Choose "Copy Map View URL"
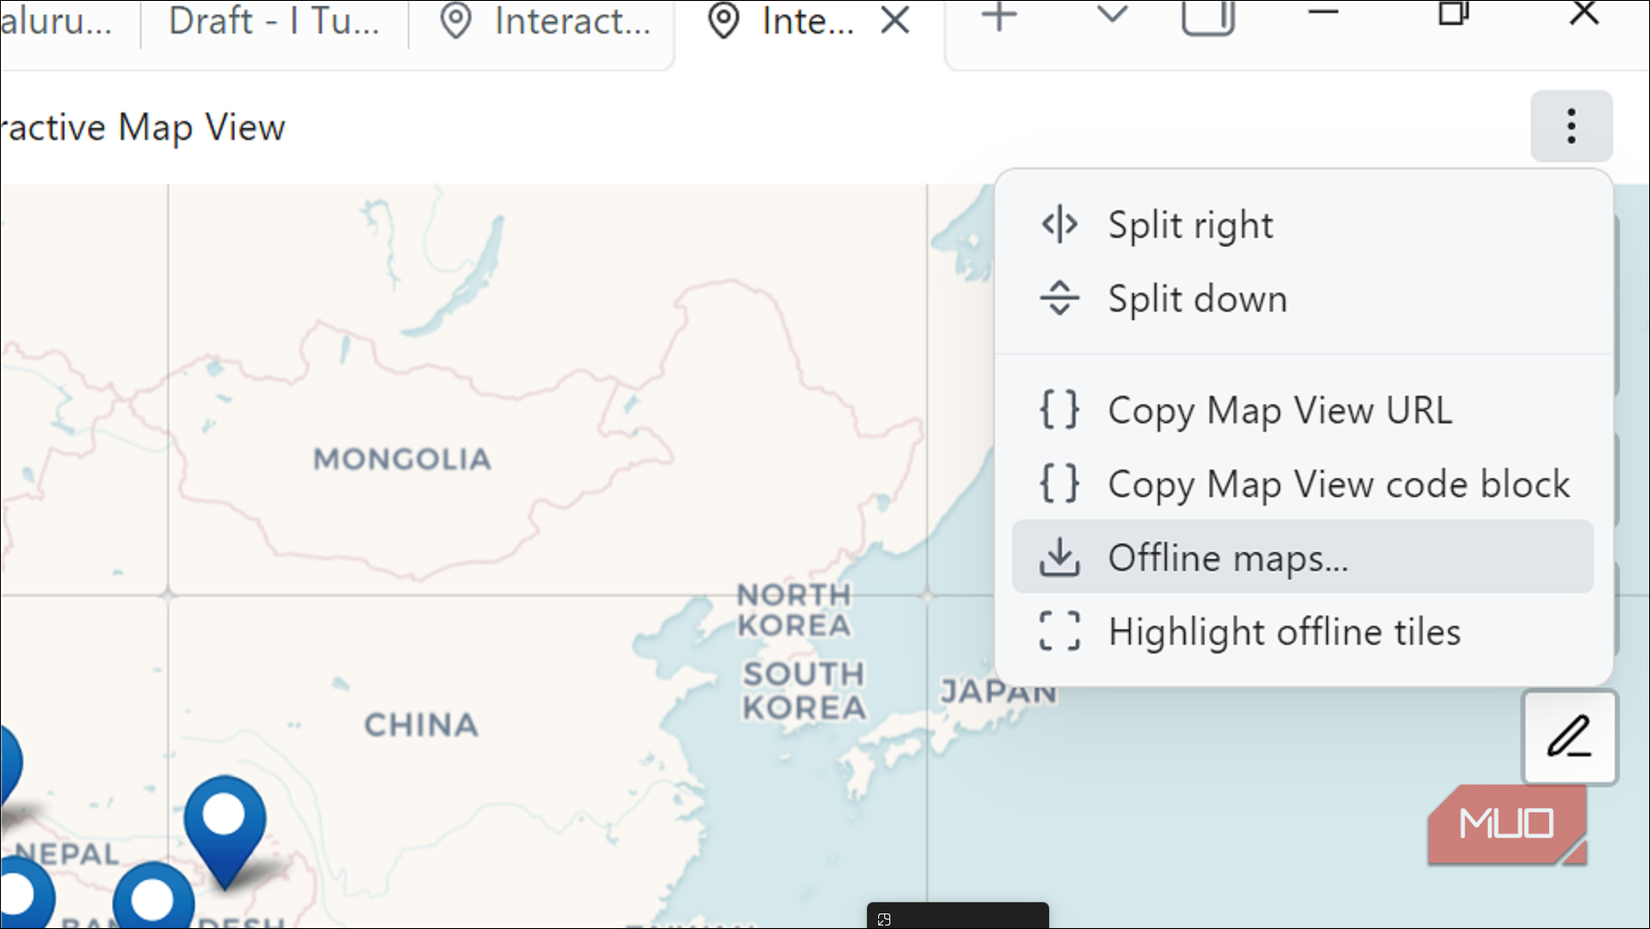This screenshot has width=1650, height=929. click(x=1278, y=410)
